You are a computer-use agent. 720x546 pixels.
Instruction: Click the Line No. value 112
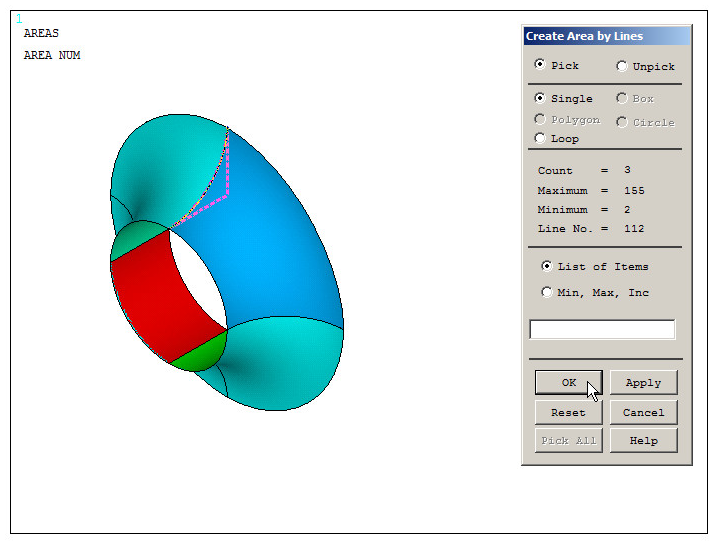pyautogui.click(x=634, y=229)
